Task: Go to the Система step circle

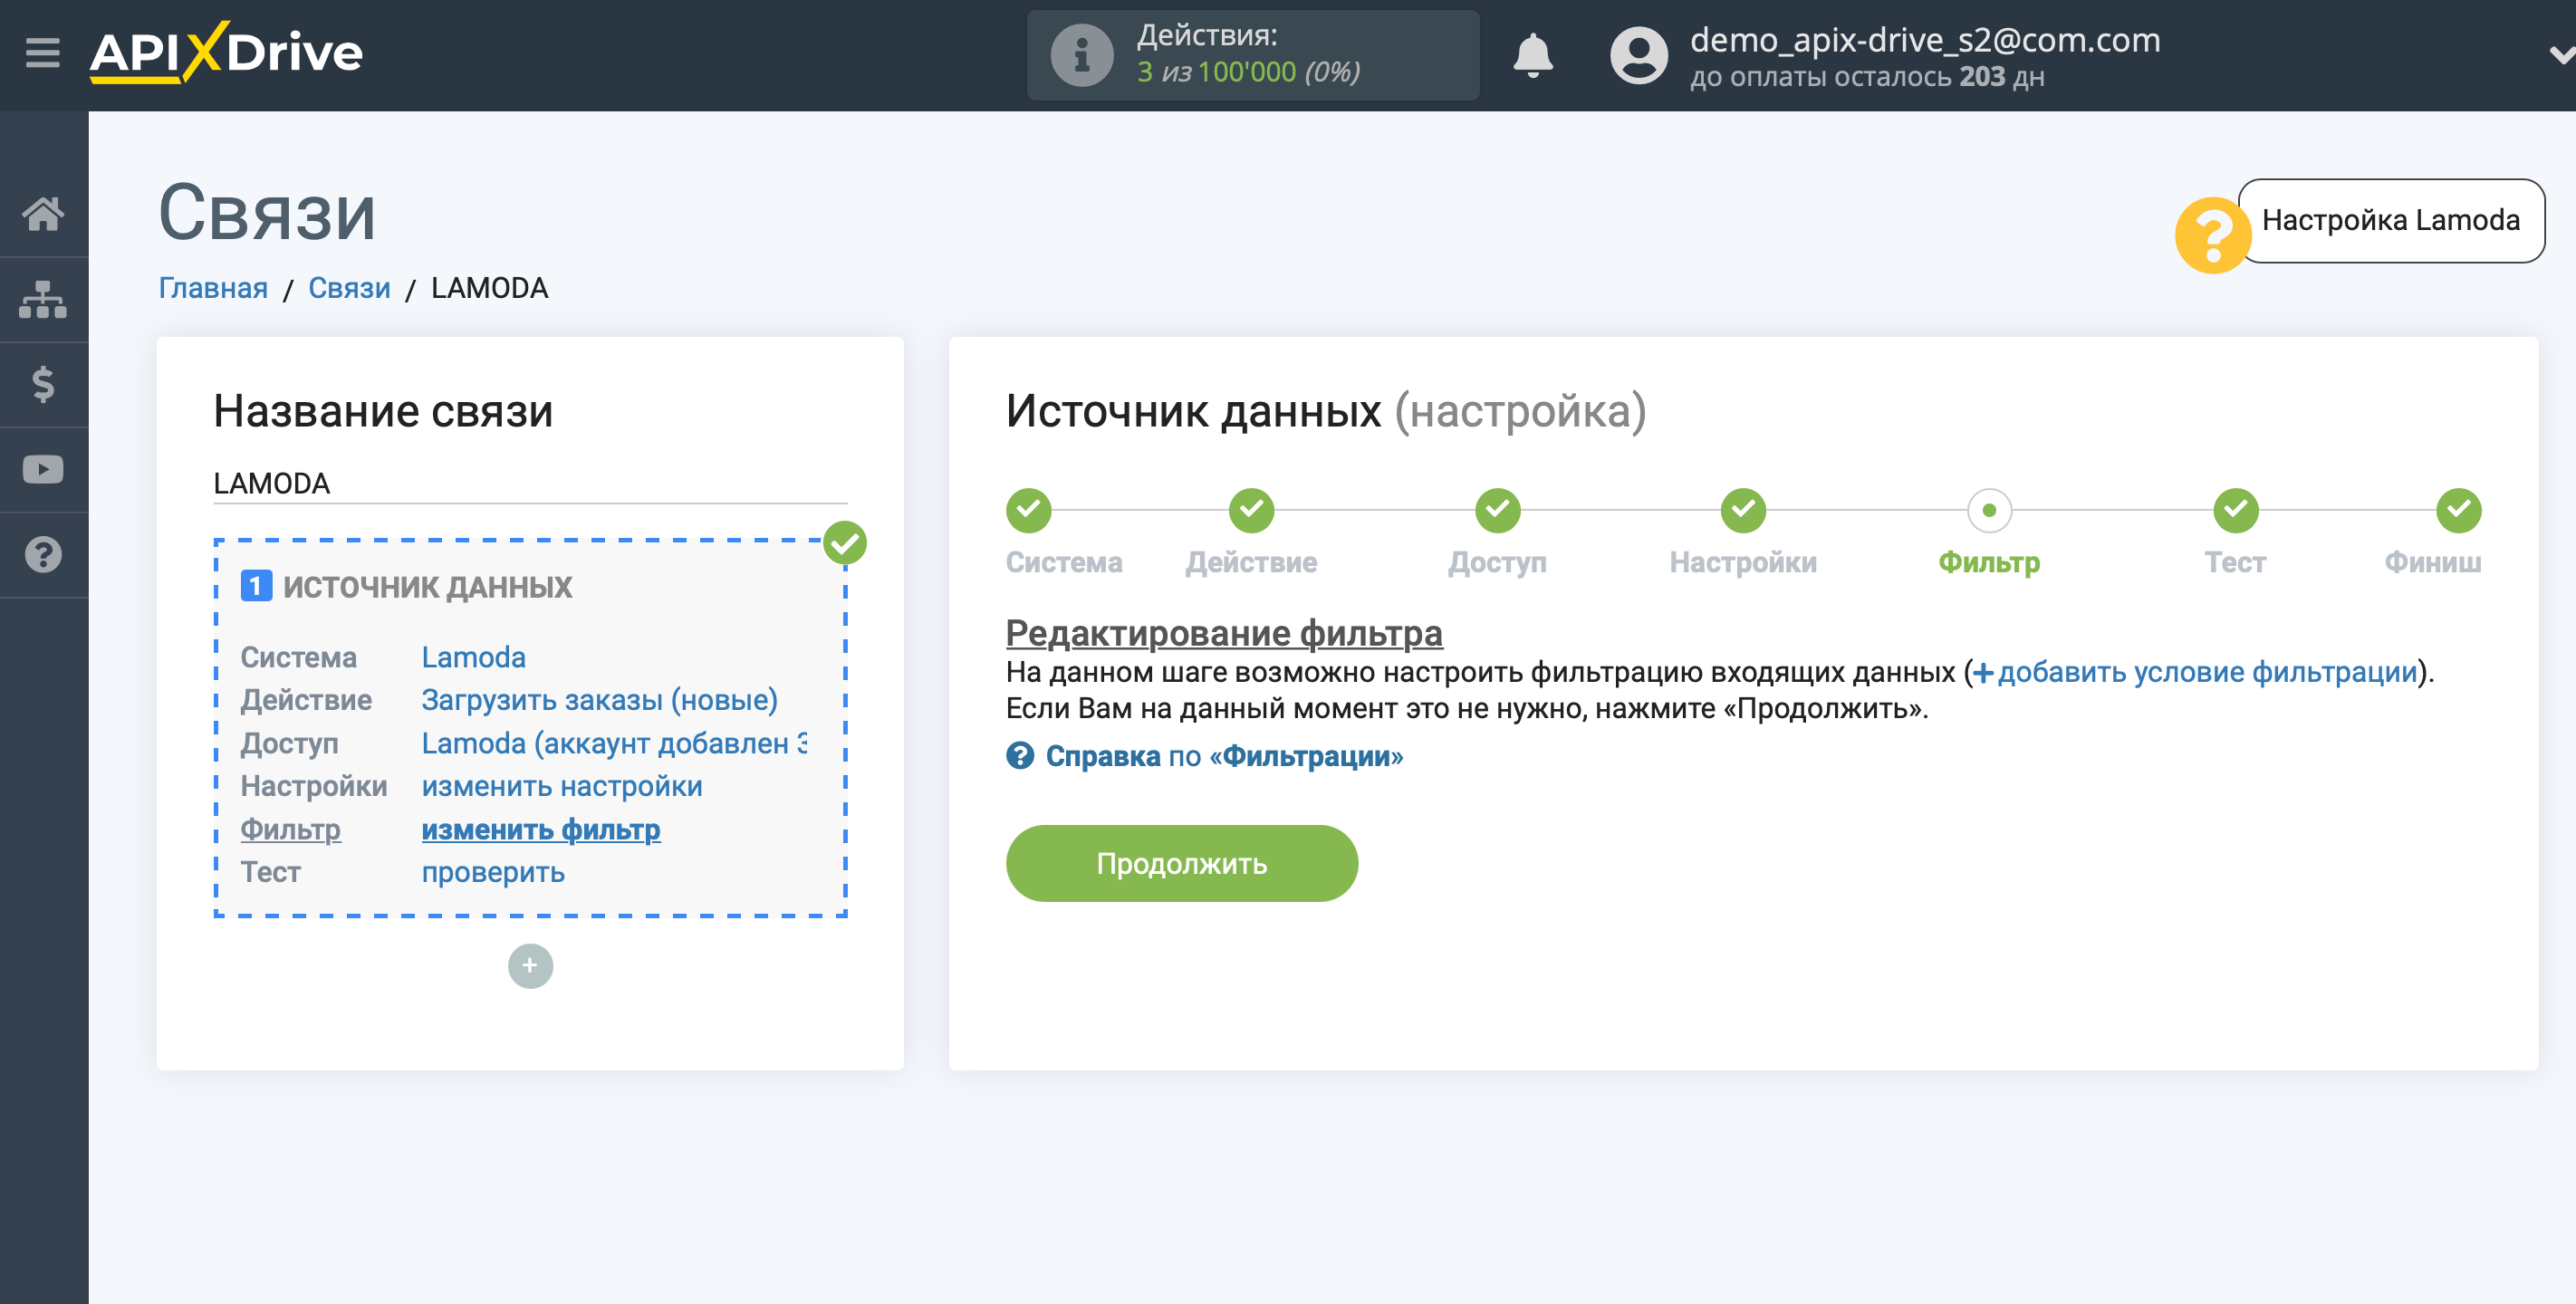Action: (x=1028, y=510)
